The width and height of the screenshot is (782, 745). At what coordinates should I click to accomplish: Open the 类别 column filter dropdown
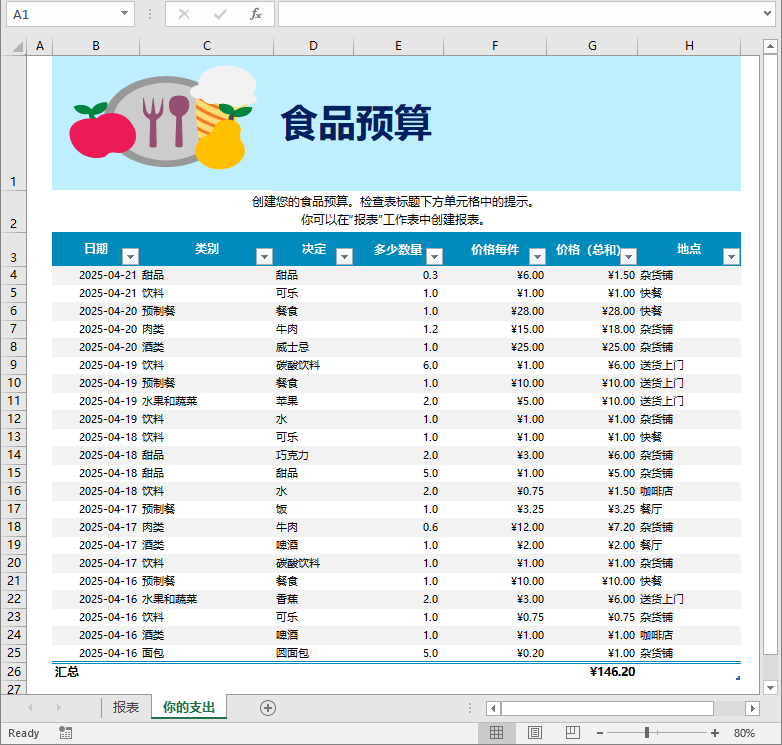[x=264, y=256]
